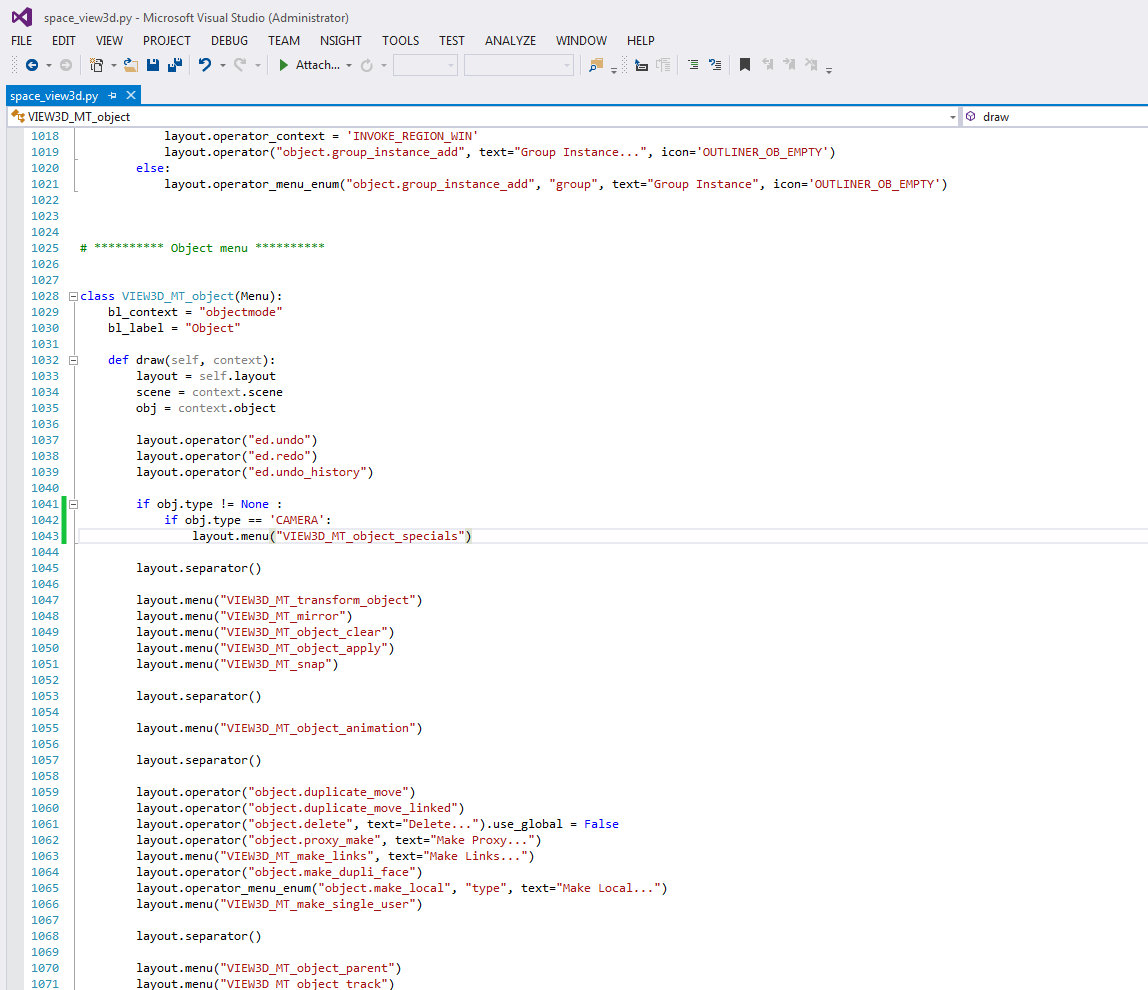This screenshot has width=1148, height=990.
Task: Close the space_view3d.py tab
Action: 129,96
